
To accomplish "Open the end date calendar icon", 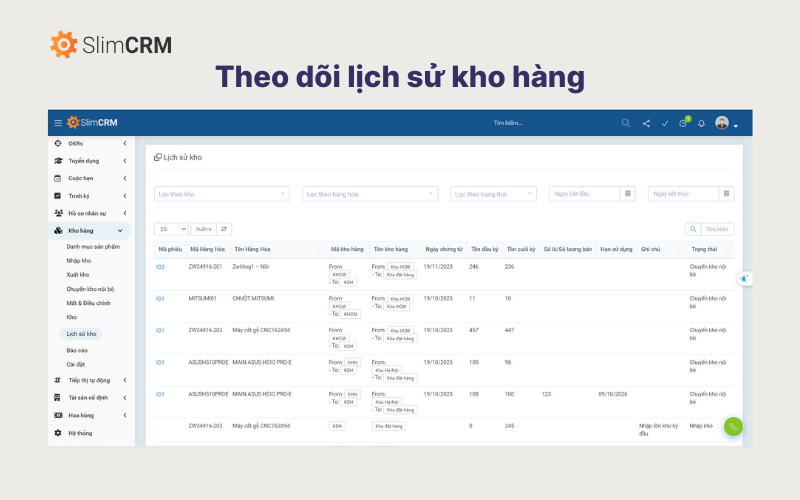I will (x=727, y=194).
